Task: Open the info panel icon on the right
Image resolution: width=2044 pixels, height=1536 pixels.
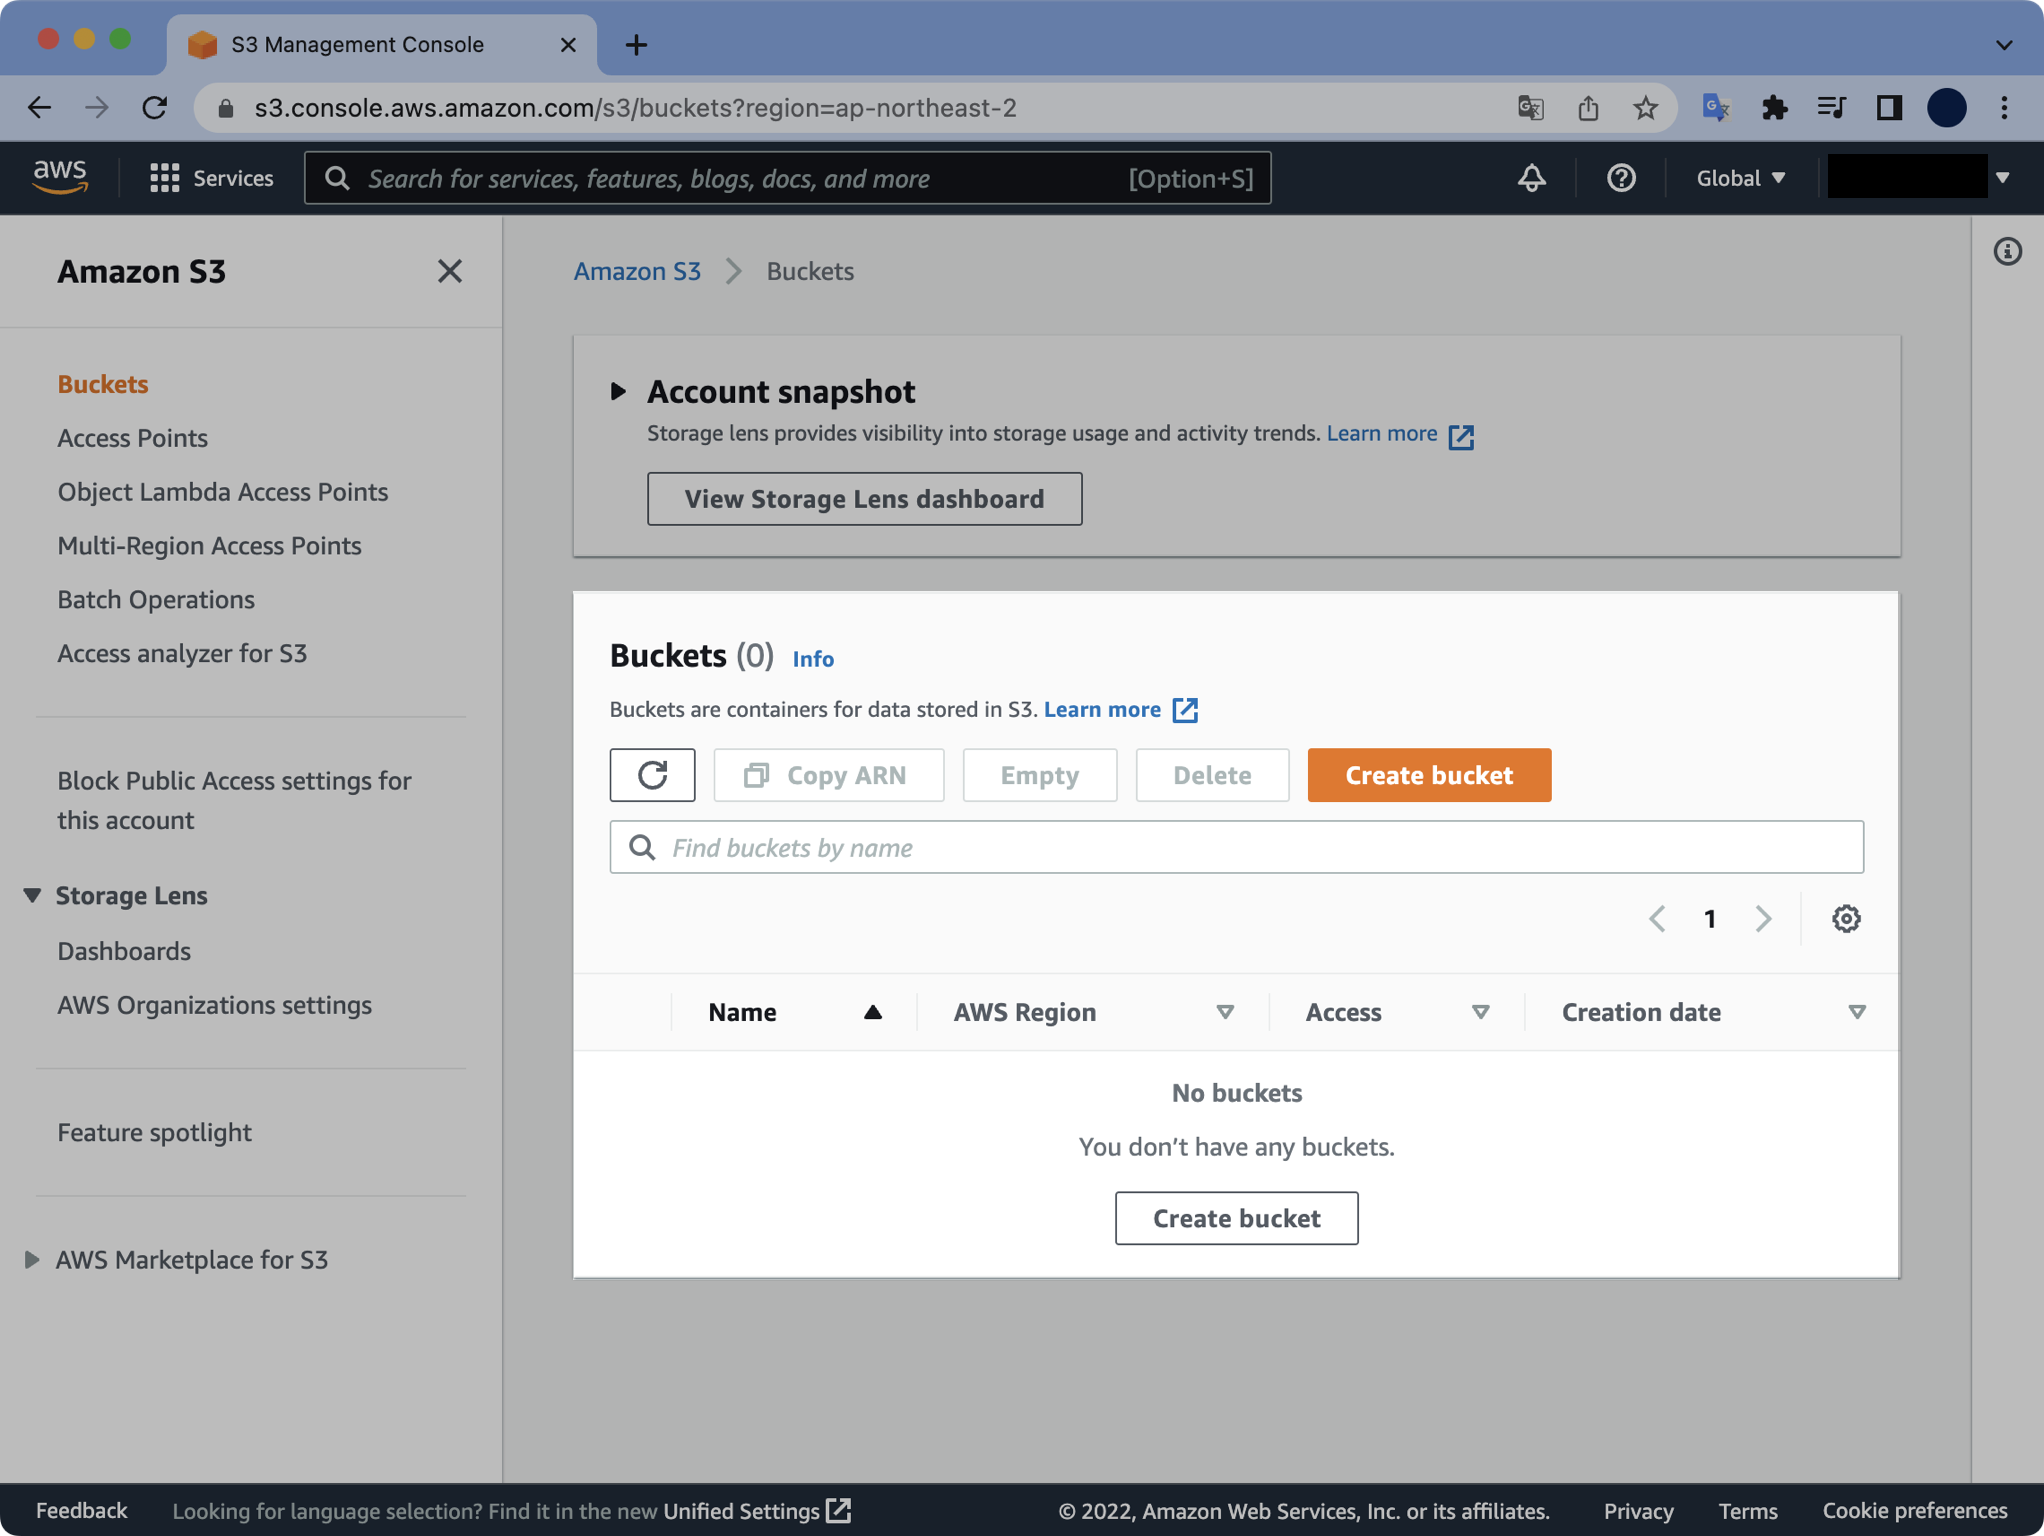Action: (2008, 252)
